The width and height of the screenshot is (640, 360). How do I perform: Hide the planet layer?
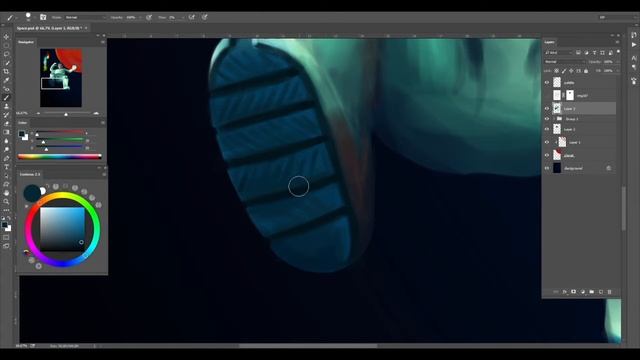(547, 155)
